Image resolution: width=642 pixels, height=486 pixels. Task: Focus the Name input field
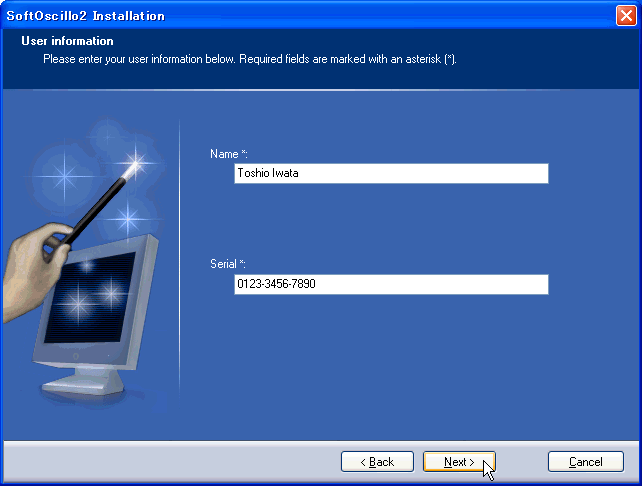[391, 174]
